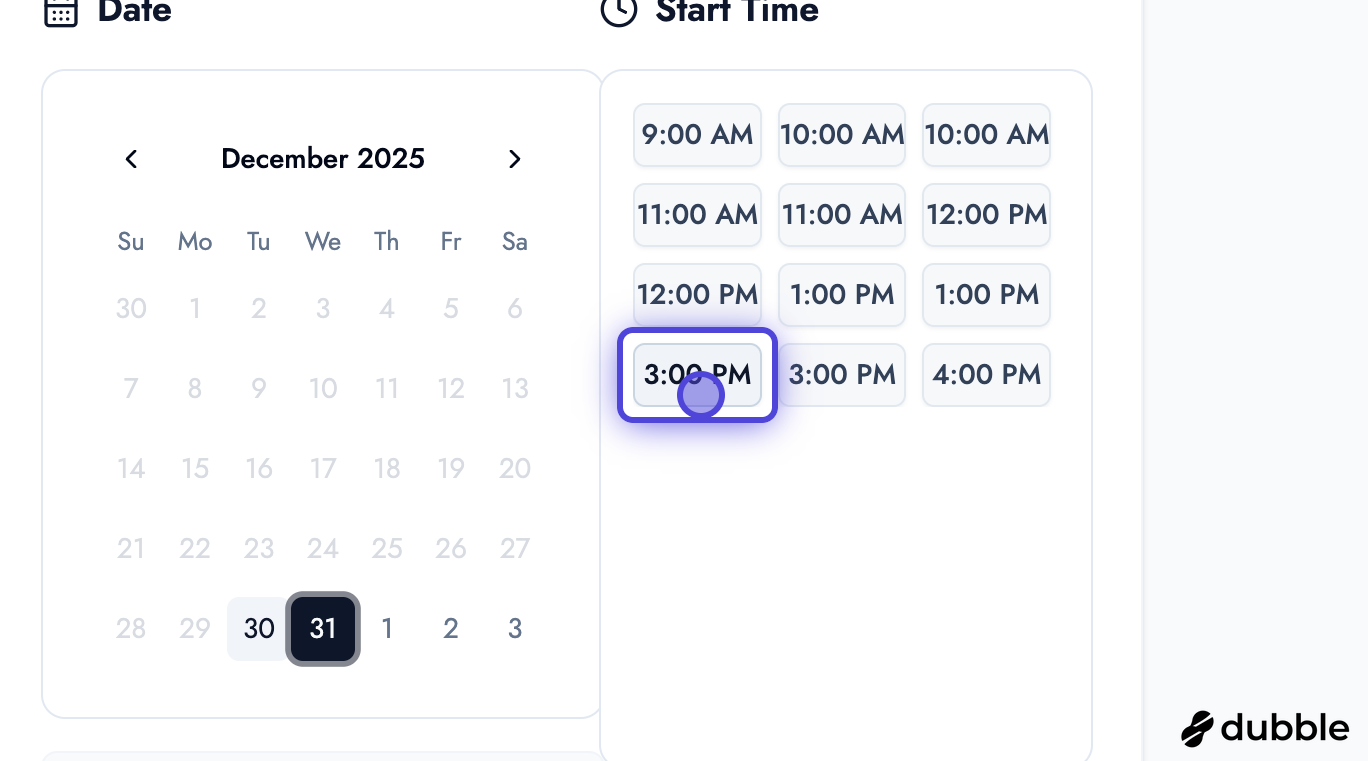Click the calendar icon beside Date
Image resolution: width=1368 pixels, height=761 pixels.
[x=61, y=12]
